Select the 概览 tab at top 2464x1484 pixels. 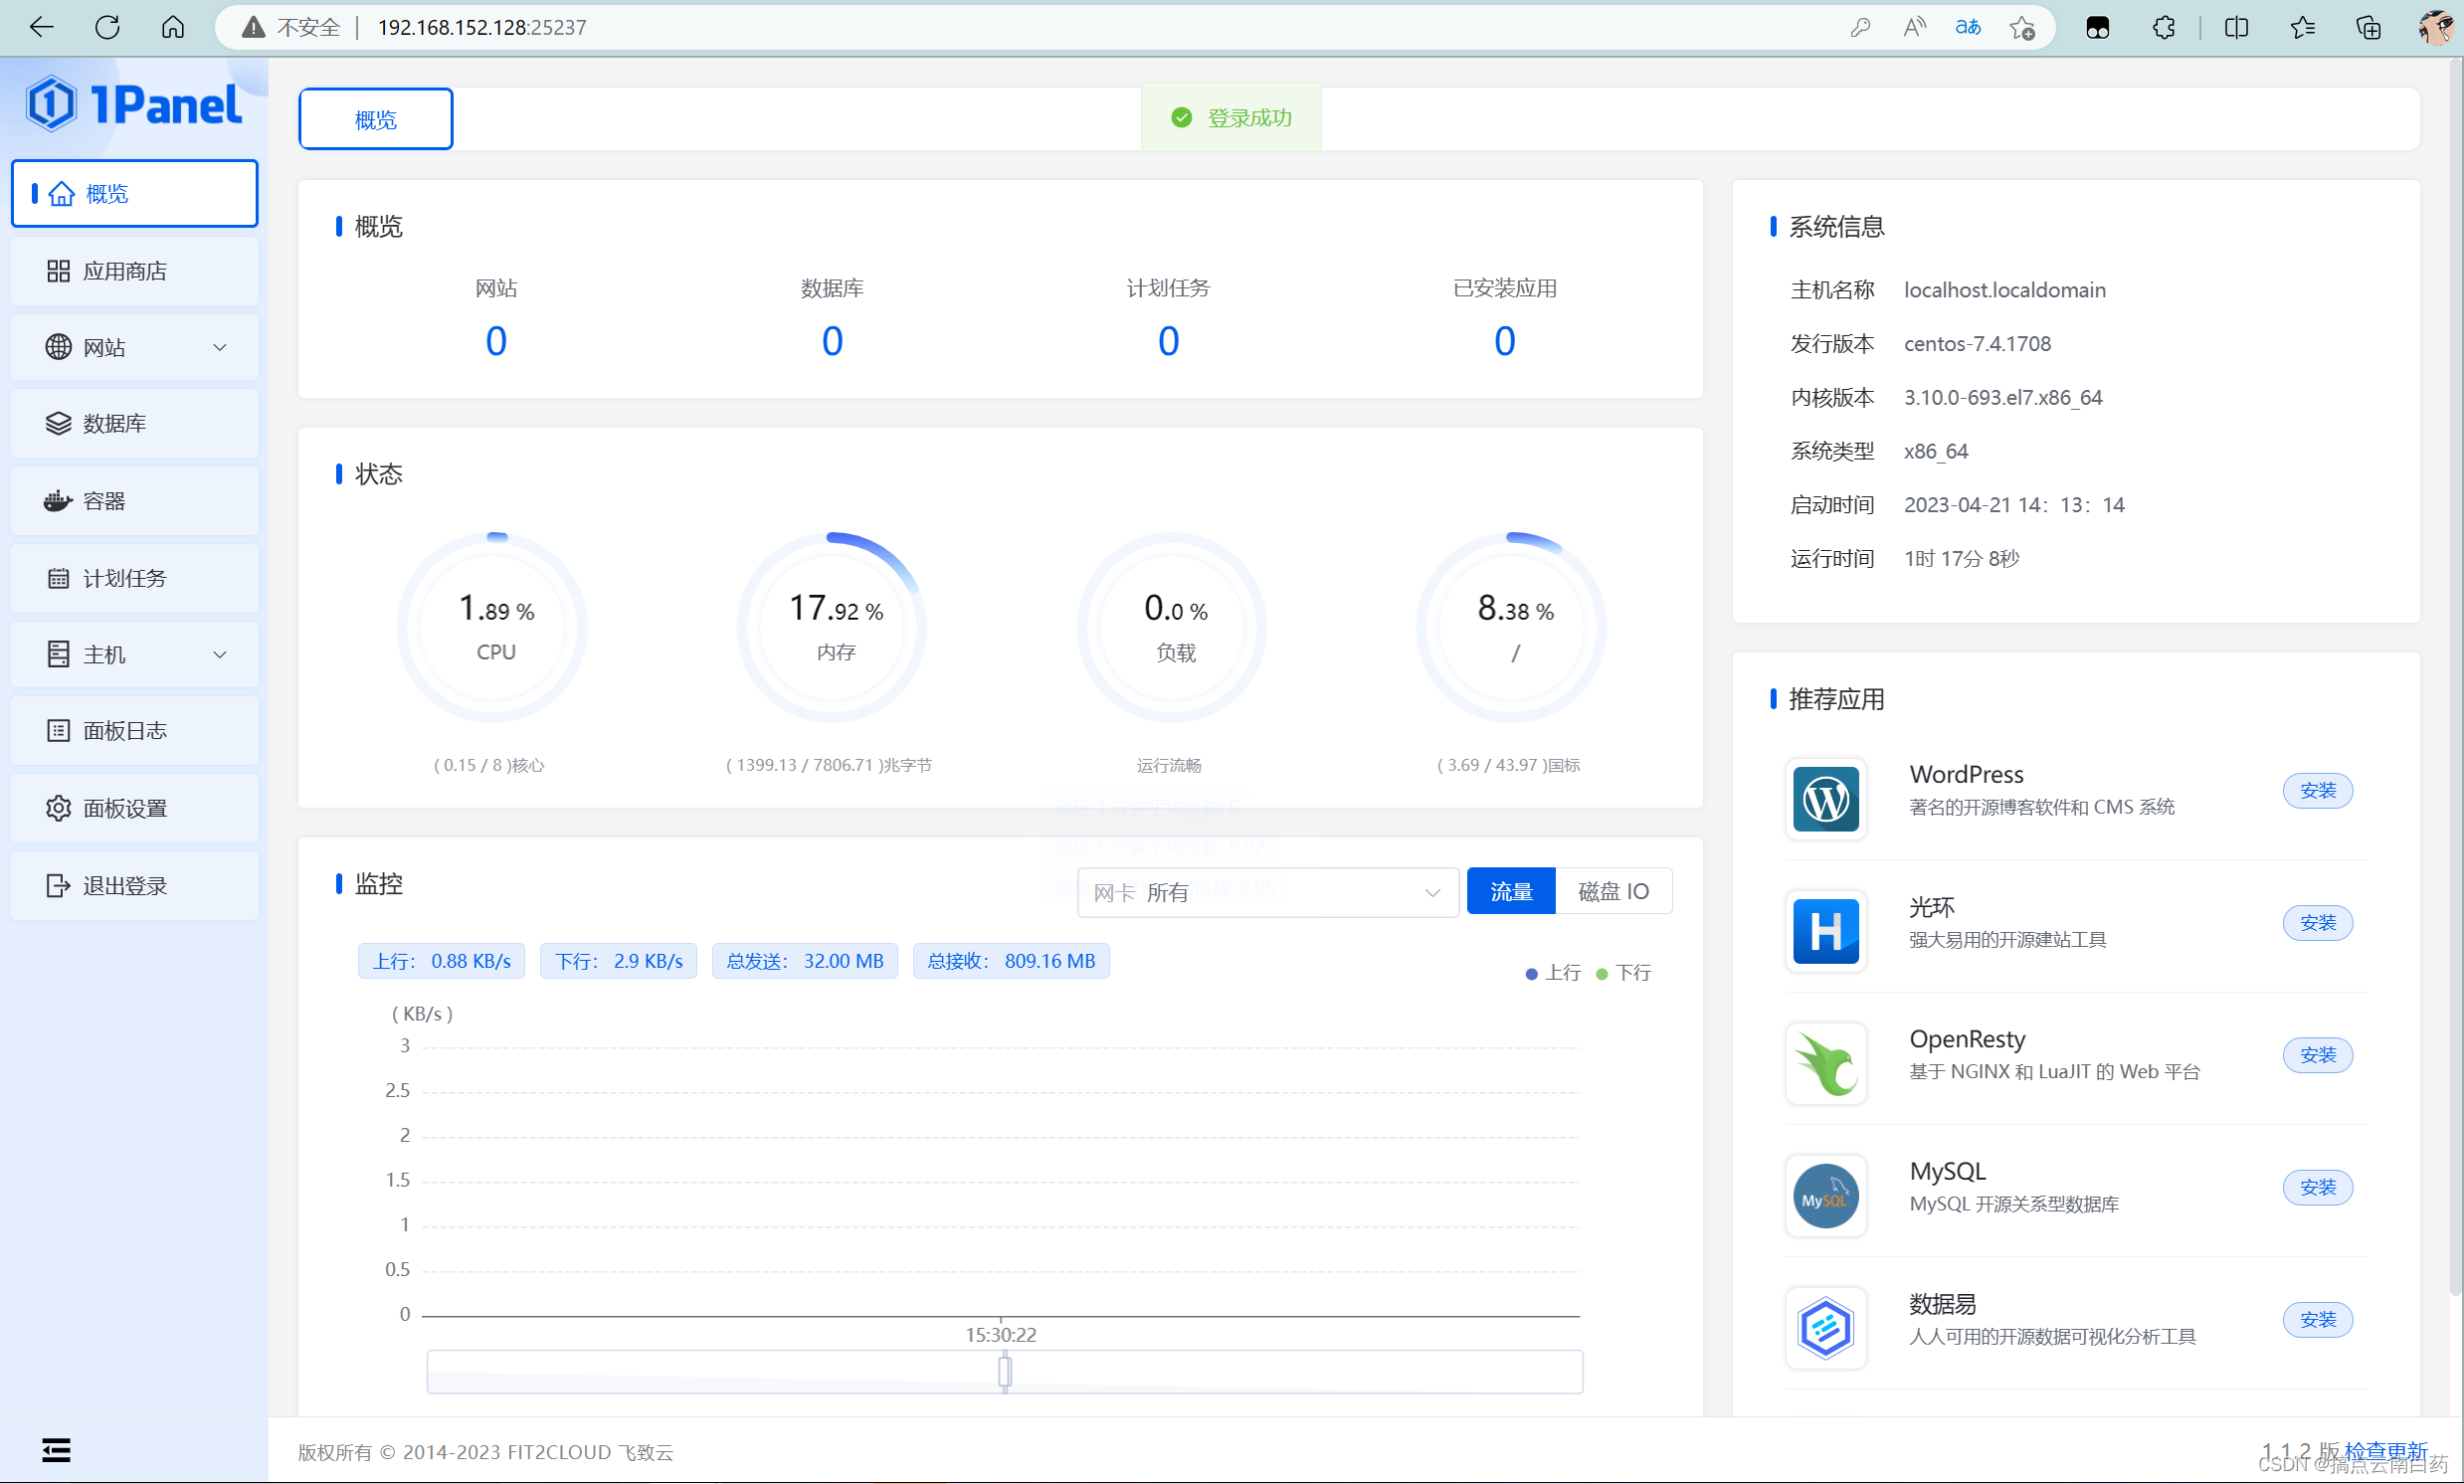pos(375,119)
